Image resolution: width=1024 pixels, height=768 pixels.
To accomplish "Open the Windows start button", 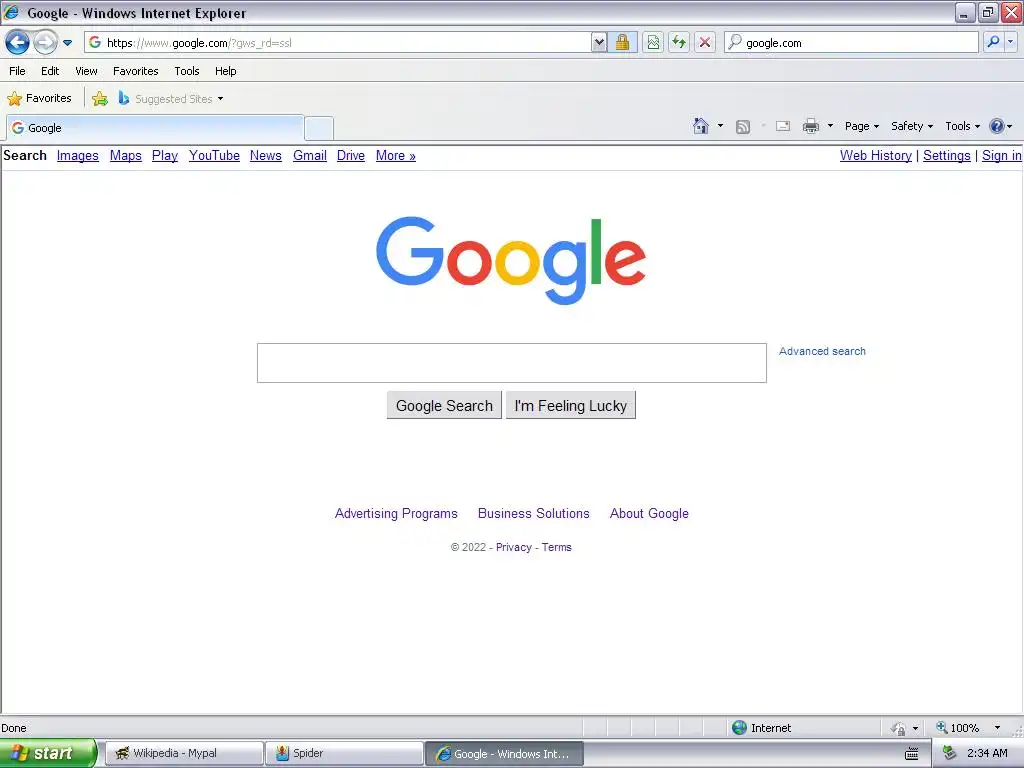I will [x=48, y=753].
